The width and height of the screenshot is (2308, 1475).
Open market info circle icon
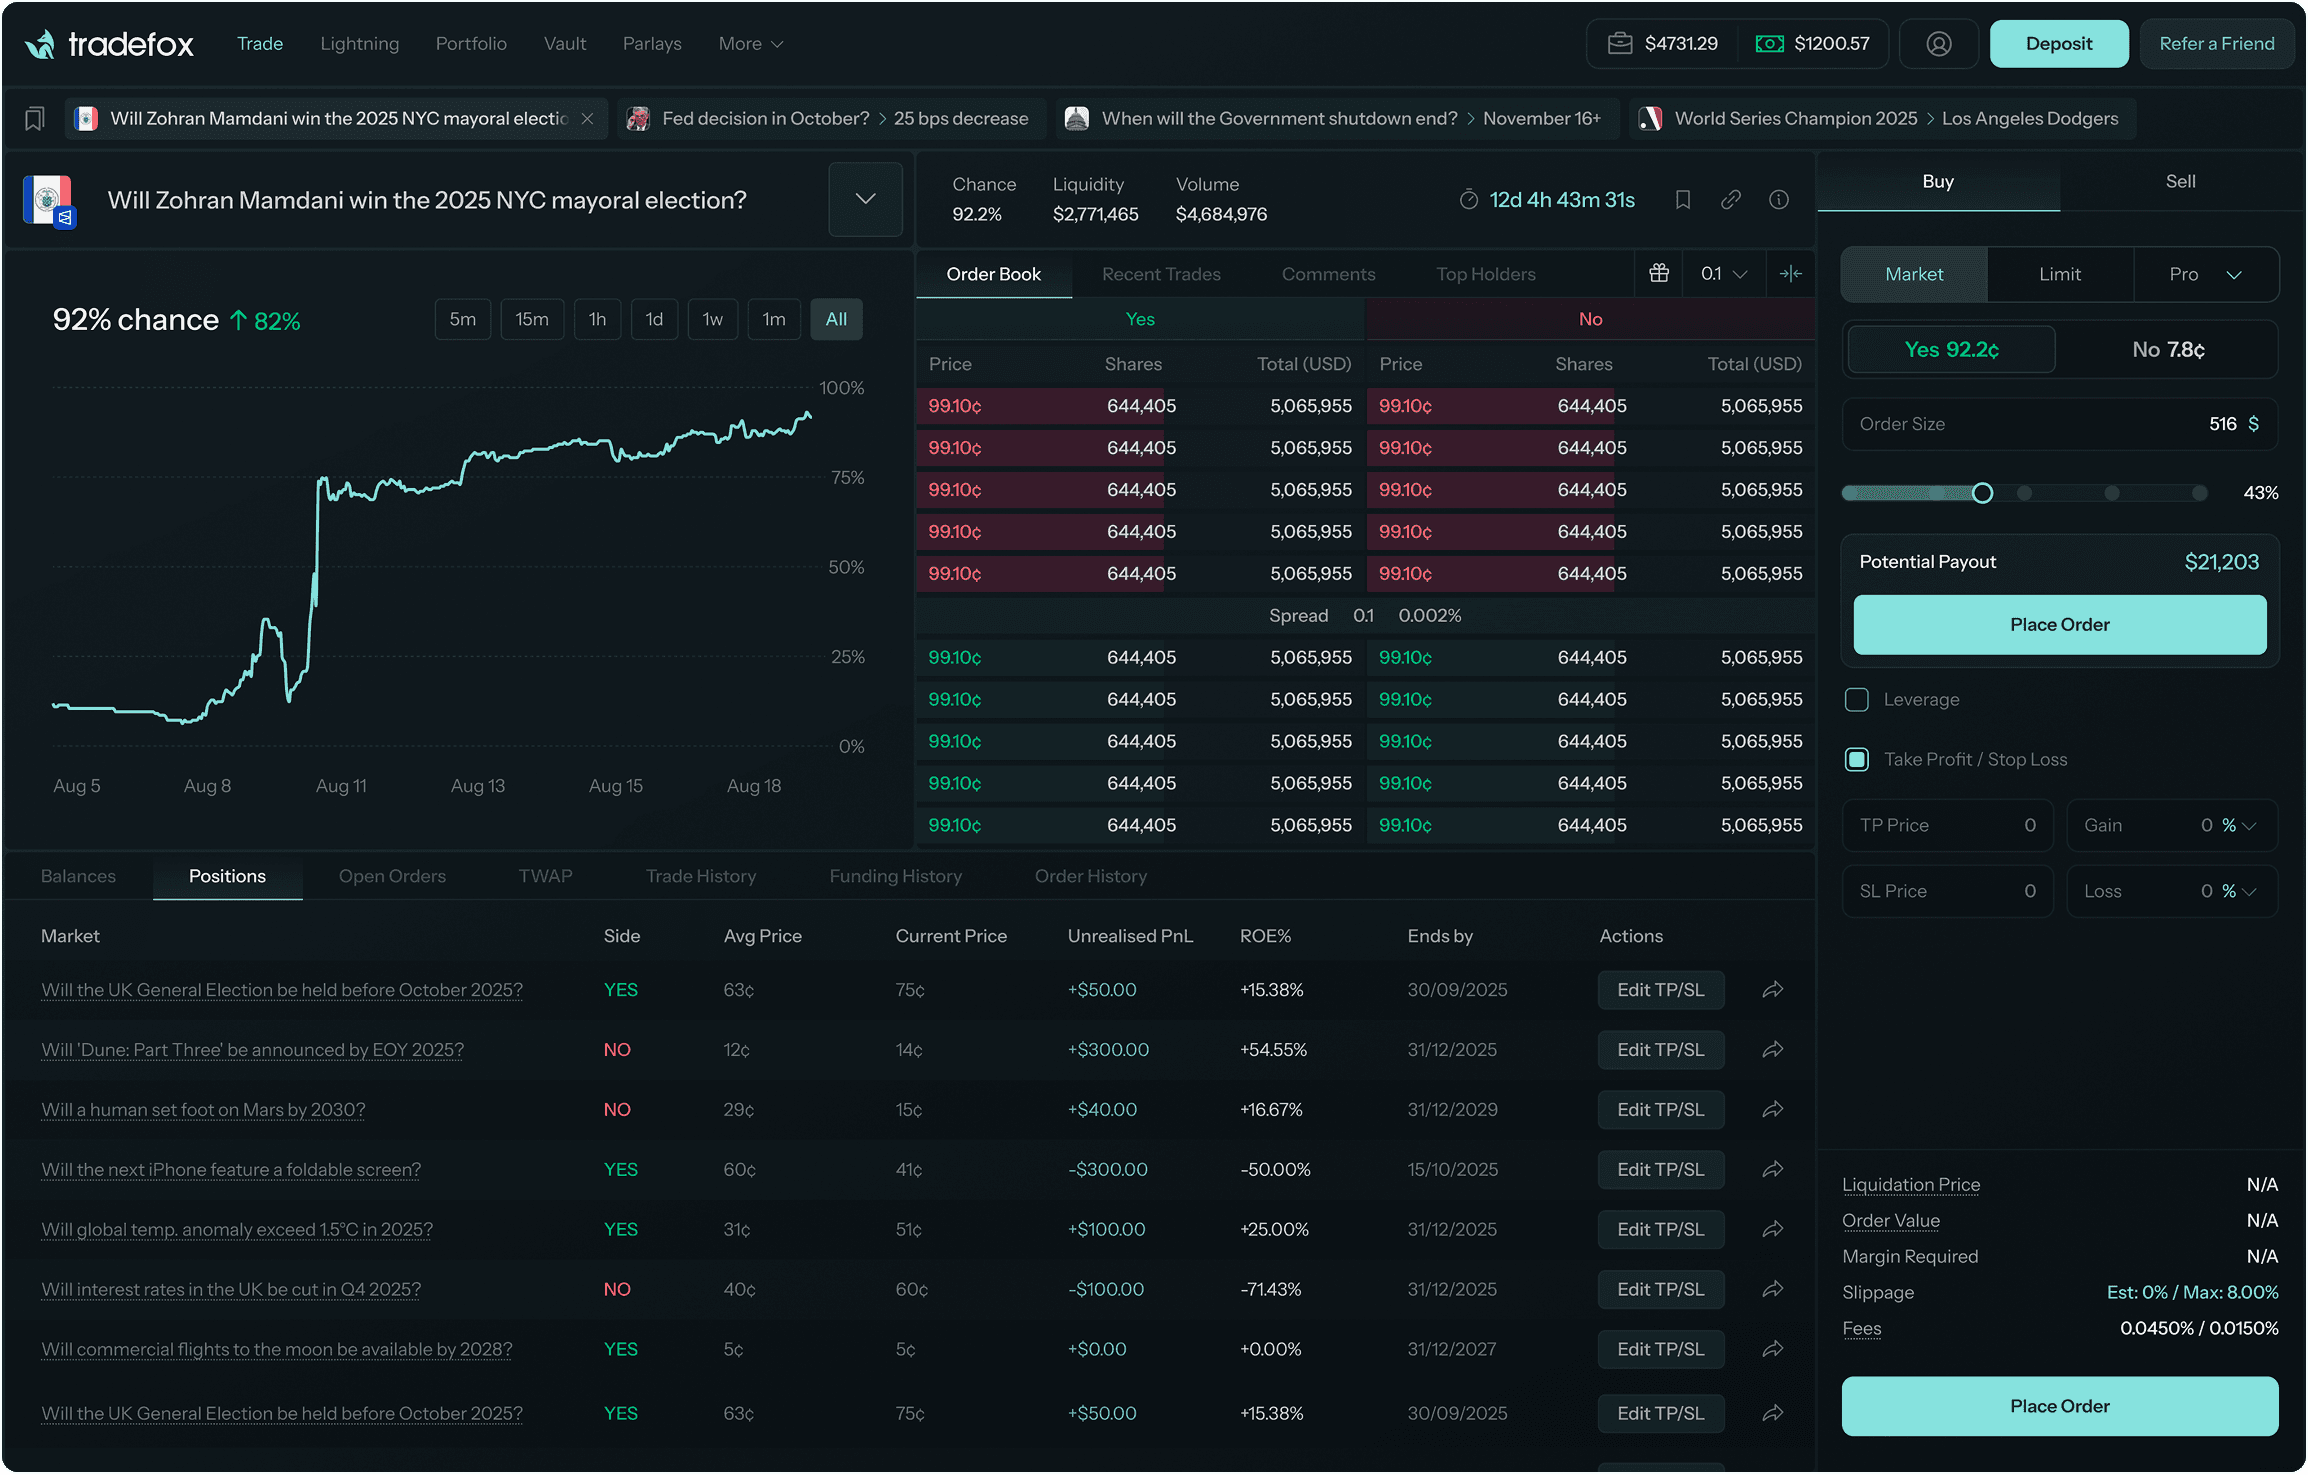tap(1779, 200)
